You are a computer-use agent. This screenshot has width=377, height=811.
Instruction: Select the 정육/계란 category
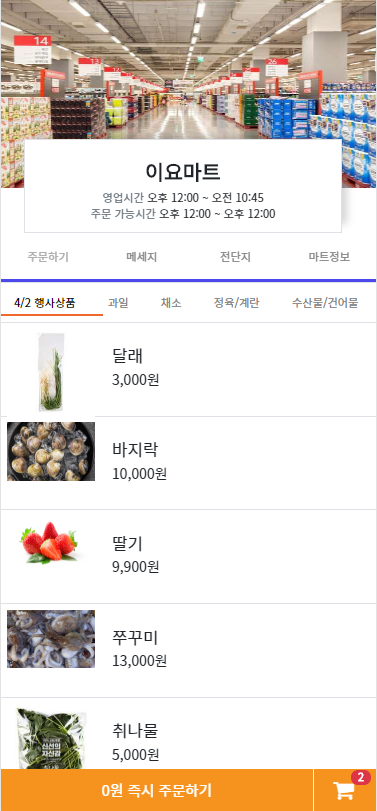click(236, 303)
